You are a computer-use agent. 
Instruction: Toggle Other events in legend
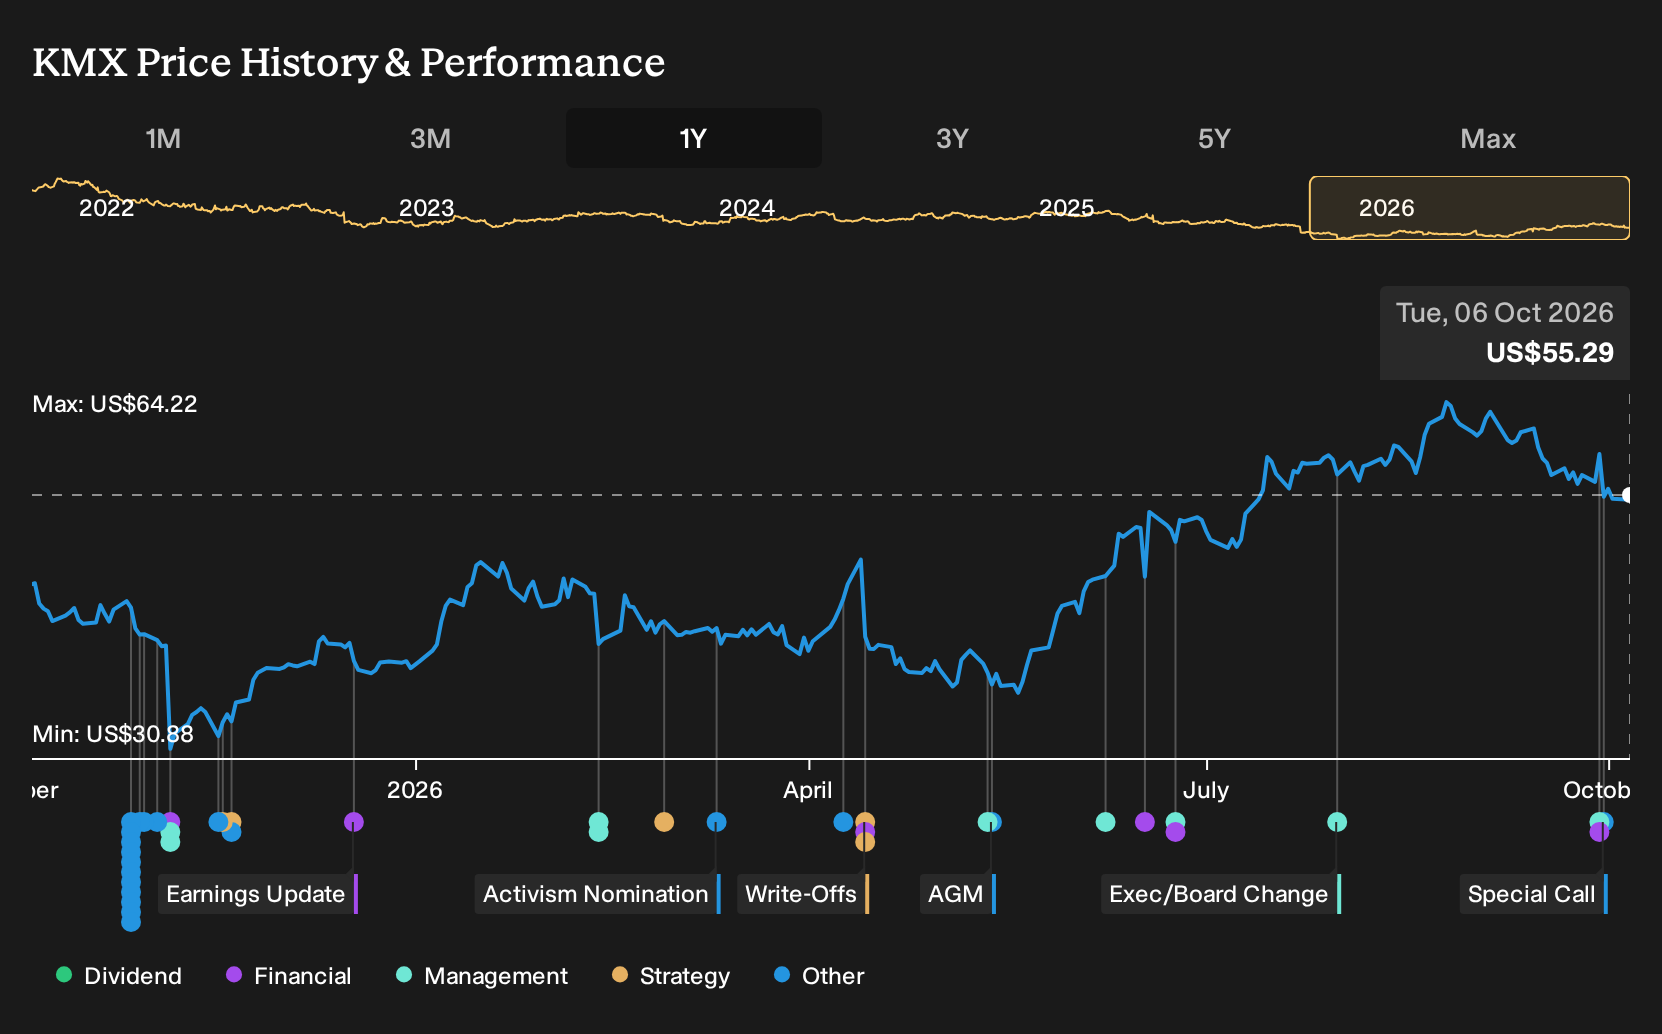tap(819, 976)
